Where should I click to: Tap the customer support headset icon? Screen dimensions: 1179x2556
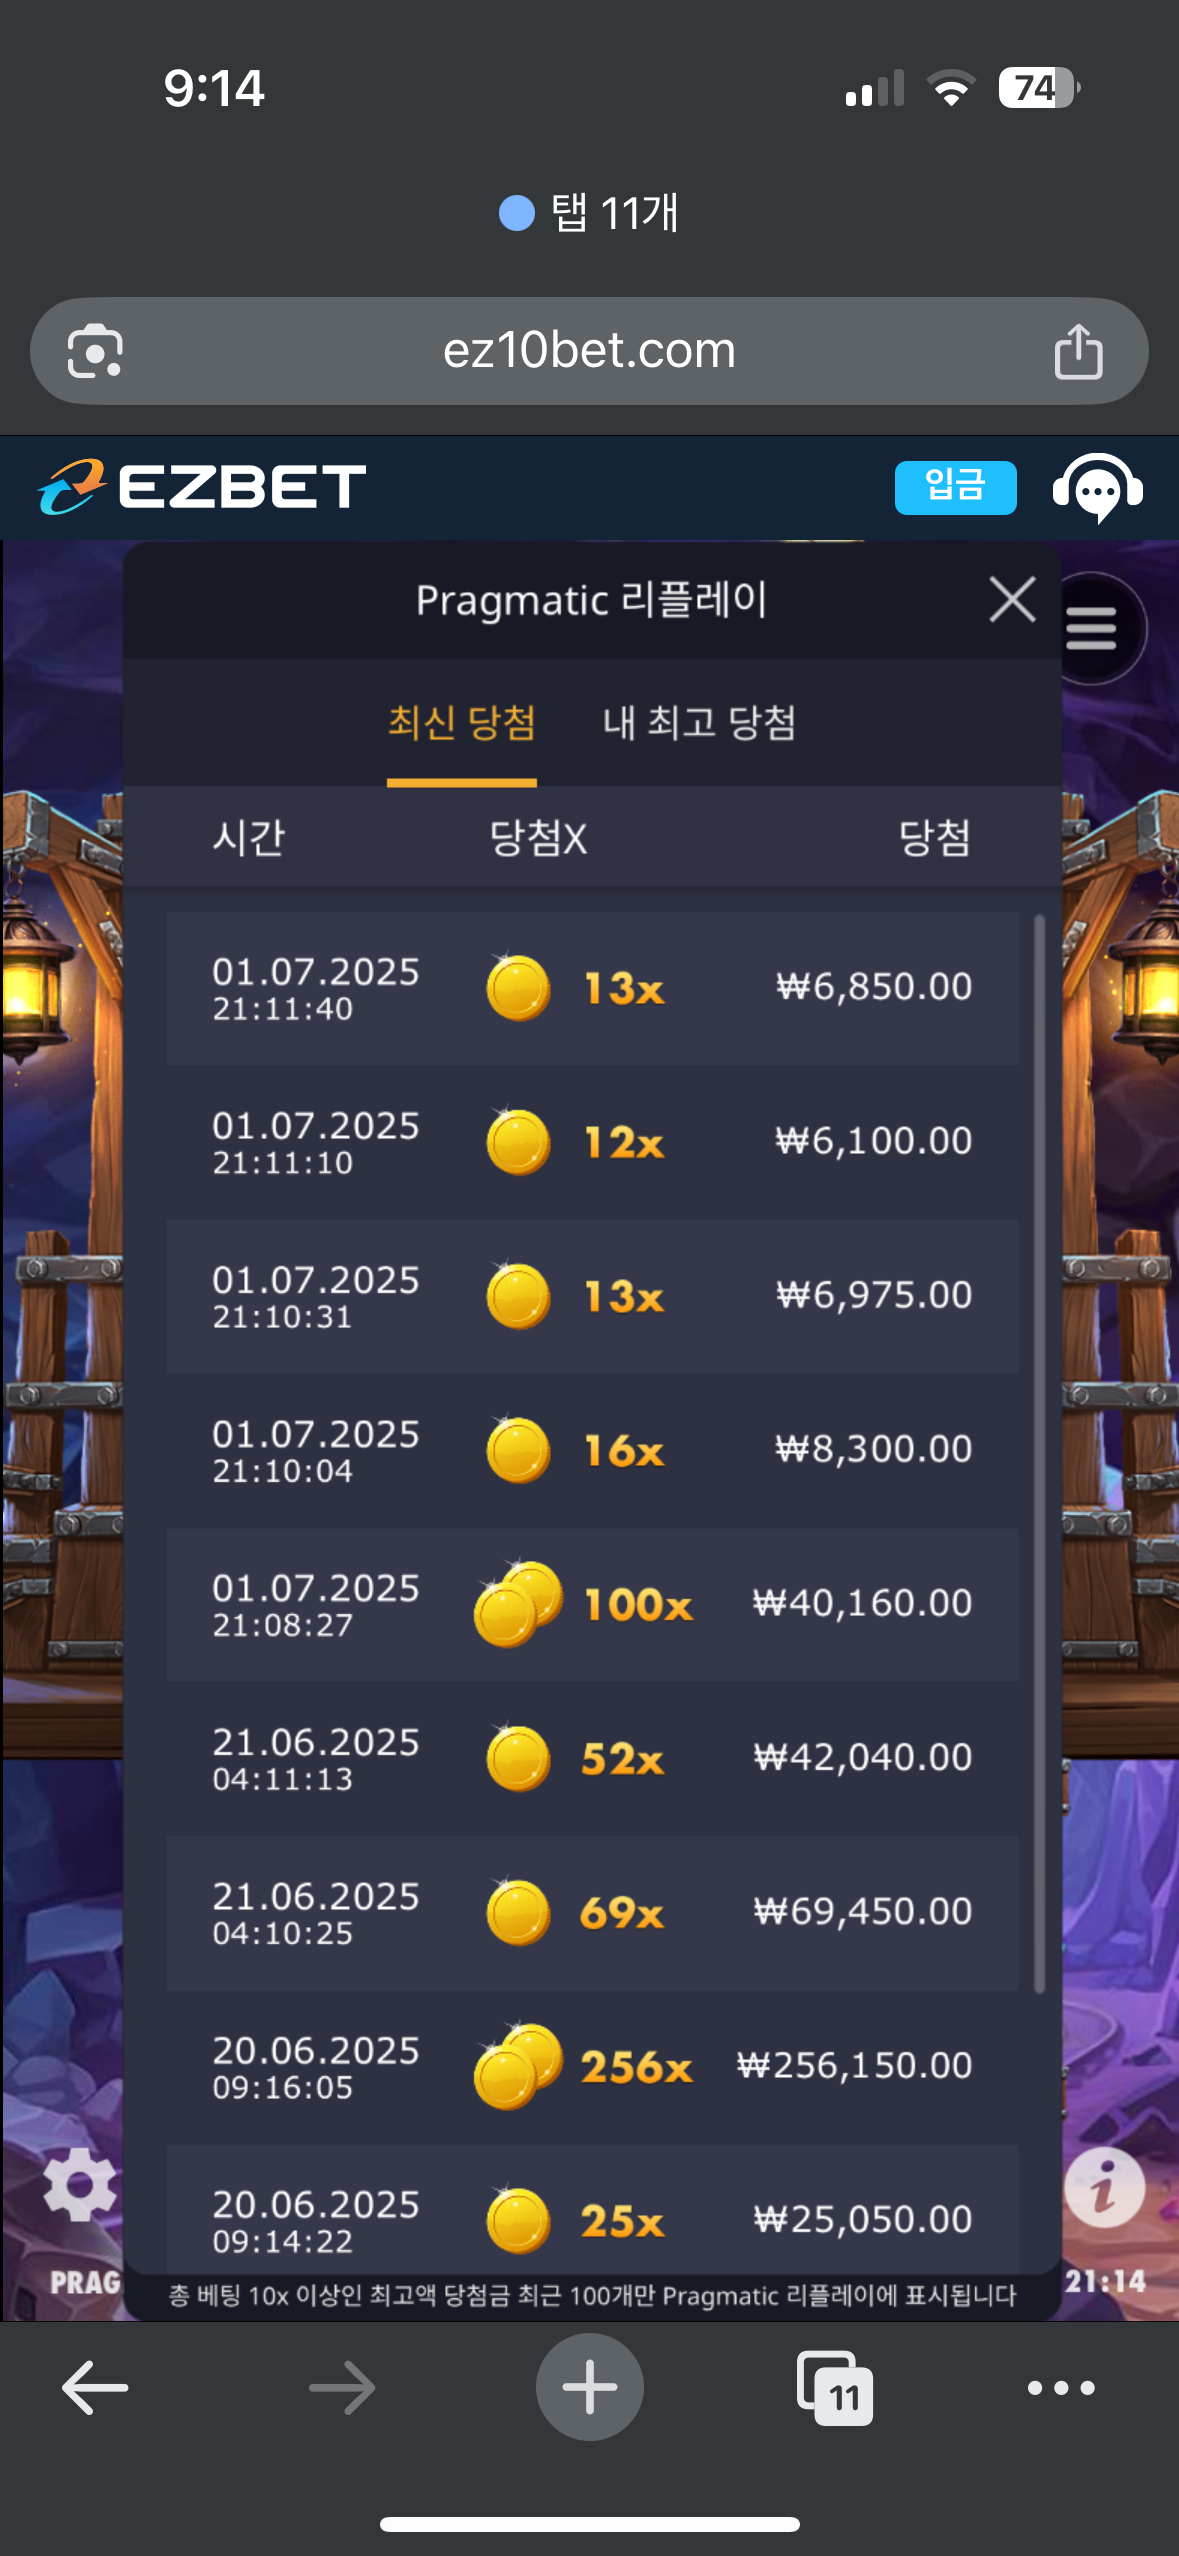point(1097,487)
